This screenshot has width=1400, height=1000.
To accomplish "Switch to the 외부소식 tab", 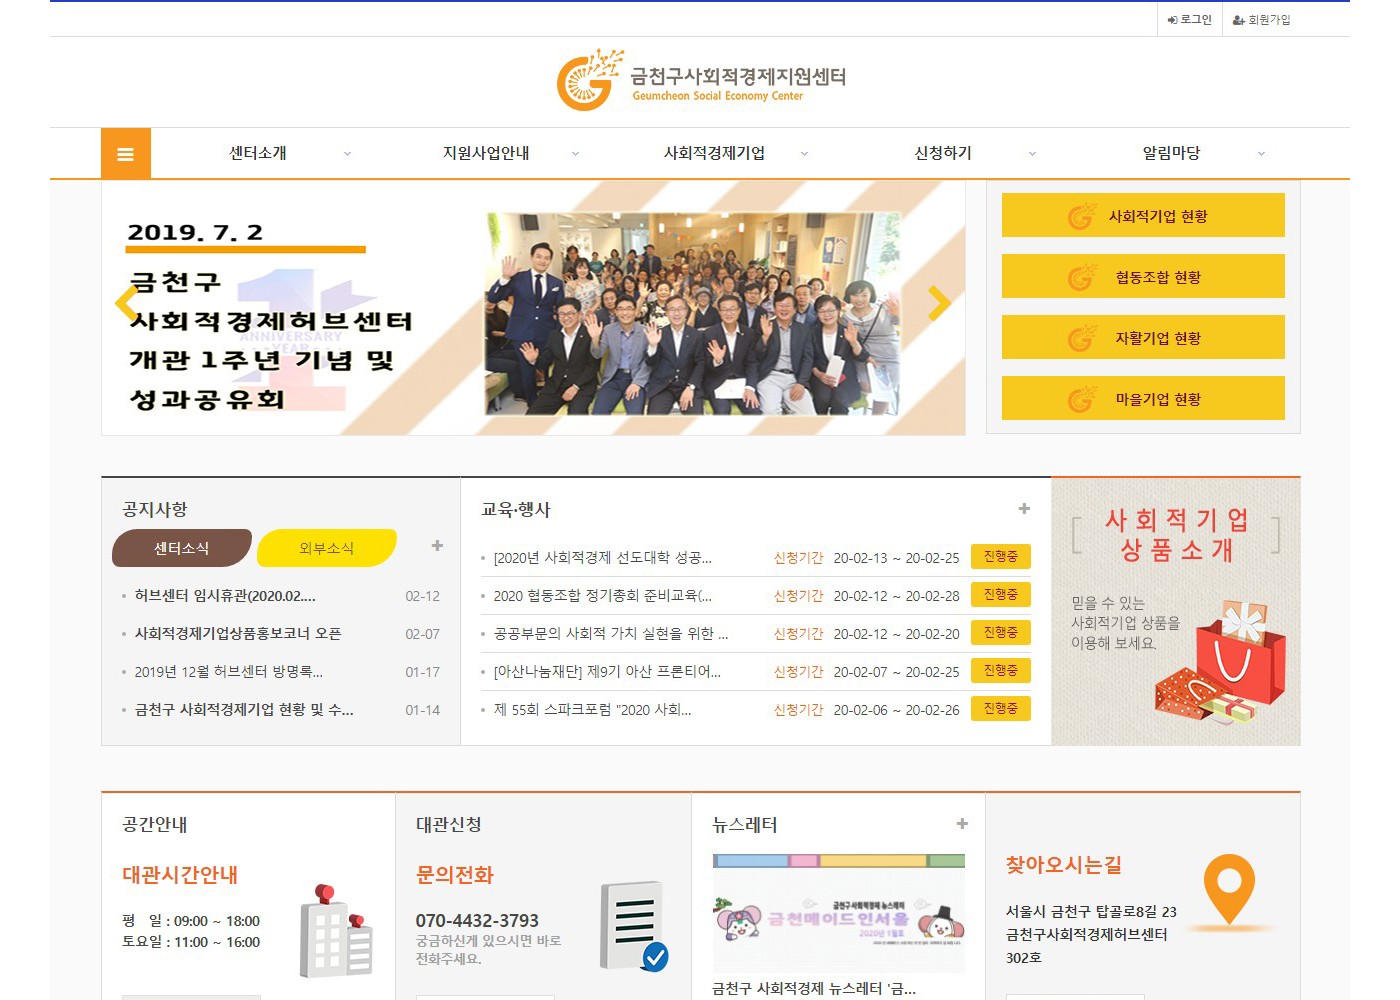I will tap(326, 548).
